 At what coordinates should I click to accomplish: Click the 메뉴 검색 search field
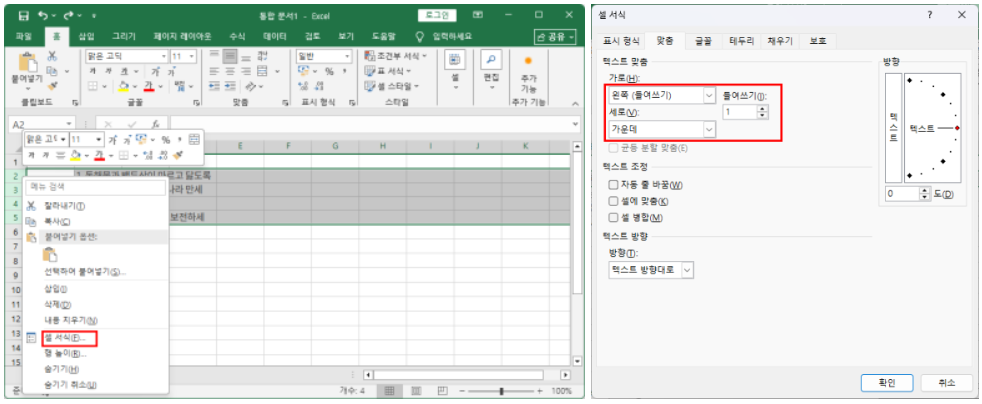(95, 186)
